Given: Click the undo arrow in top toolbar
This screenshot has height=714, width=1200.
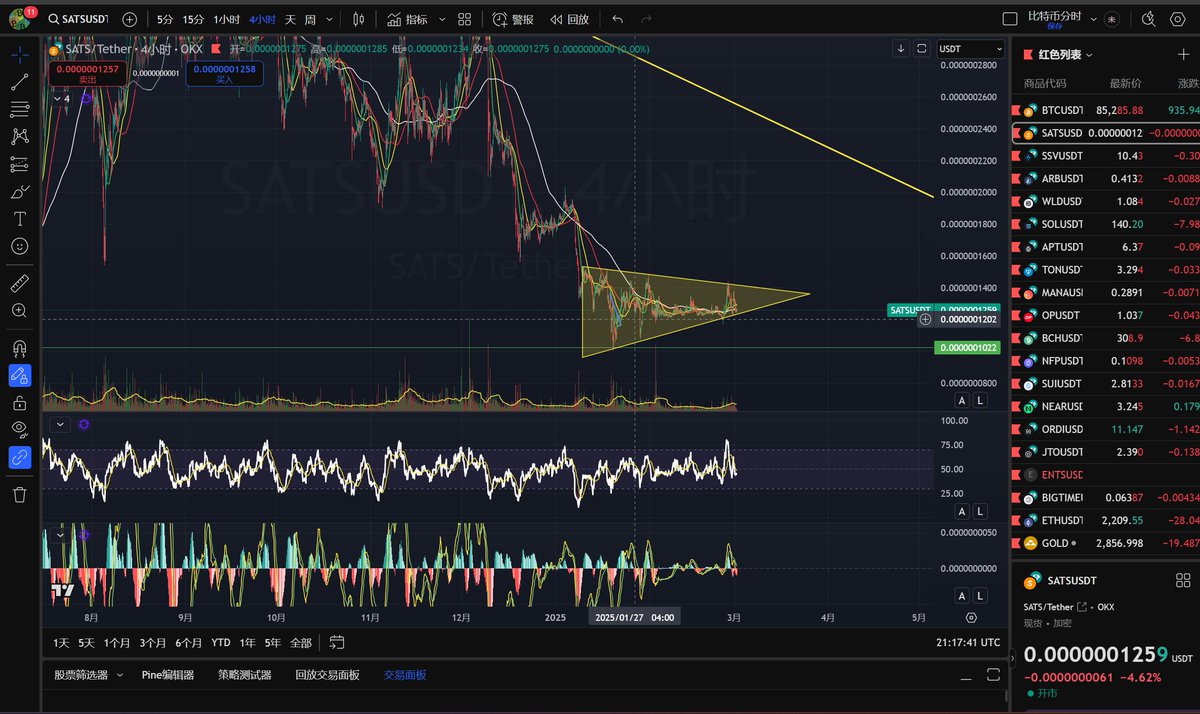Looking at the screenshot, I should point(617,19).
